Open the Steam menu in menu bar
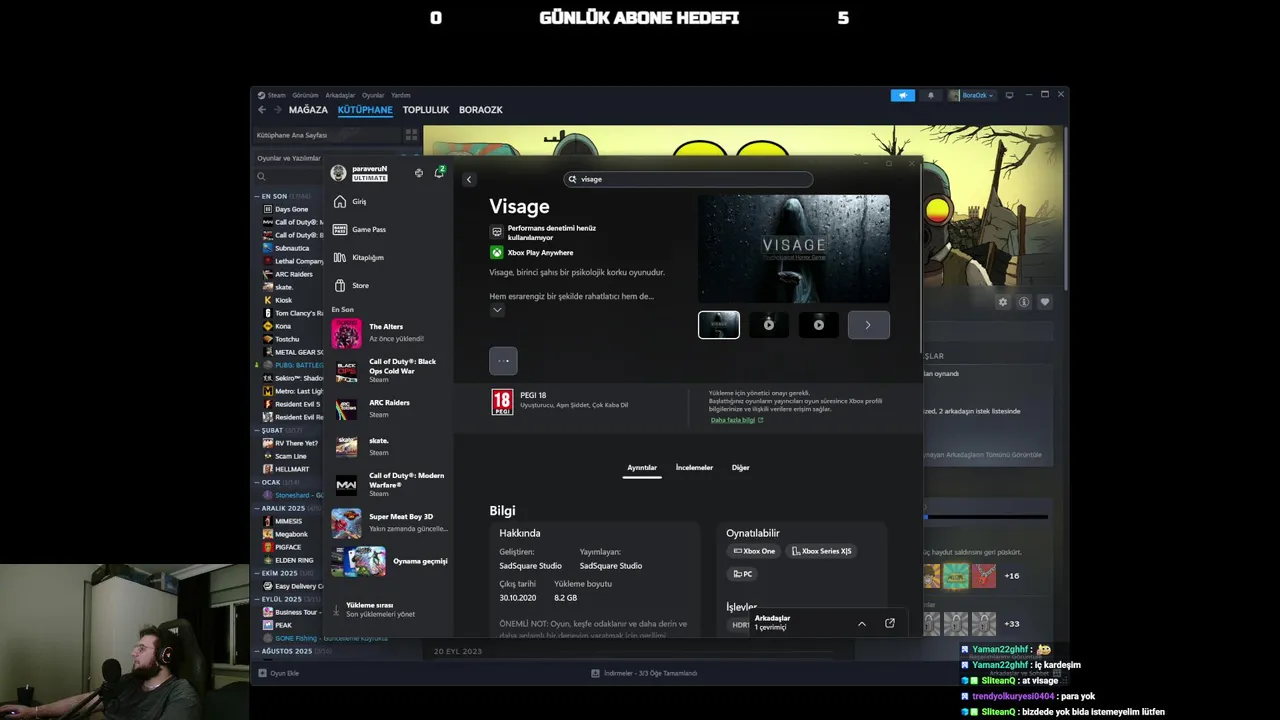The height and width of the screenshot is (720, 1280). [x=276, y=95]
